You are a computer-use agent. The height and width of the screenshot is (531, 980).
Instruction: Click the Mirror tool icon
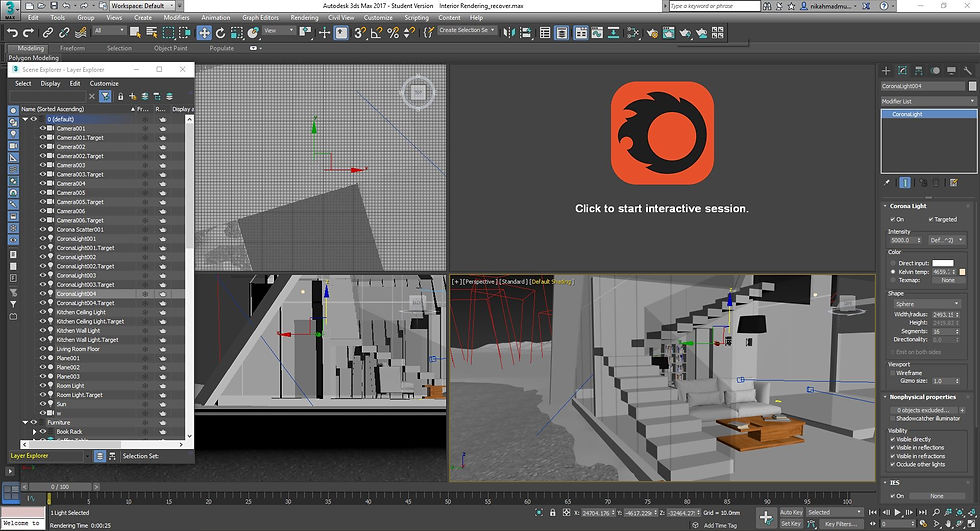point(509,32)
